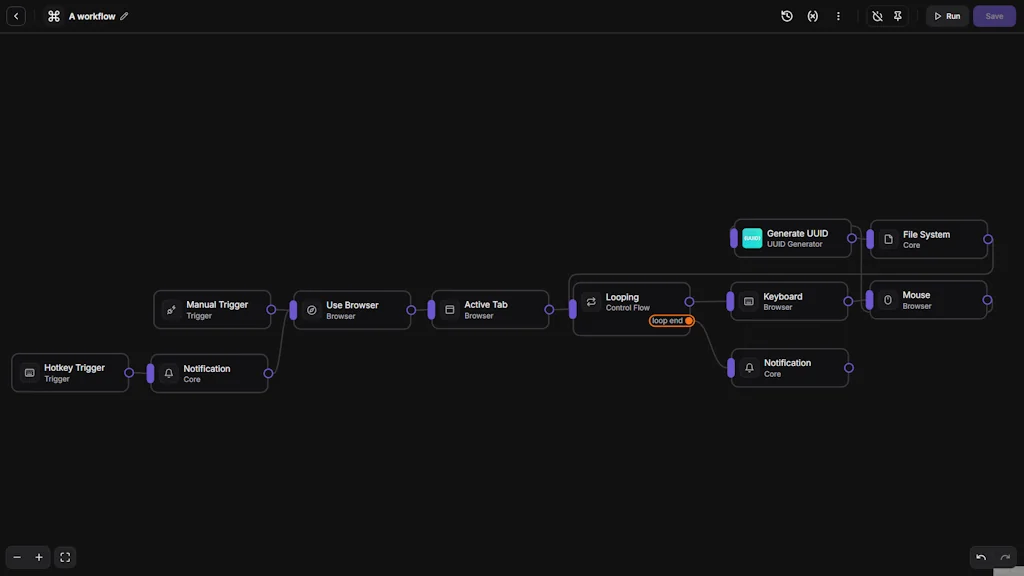The image size is (1024, 576).
Task: Click the Generate UUID node icon
Action: coord(752,238)
